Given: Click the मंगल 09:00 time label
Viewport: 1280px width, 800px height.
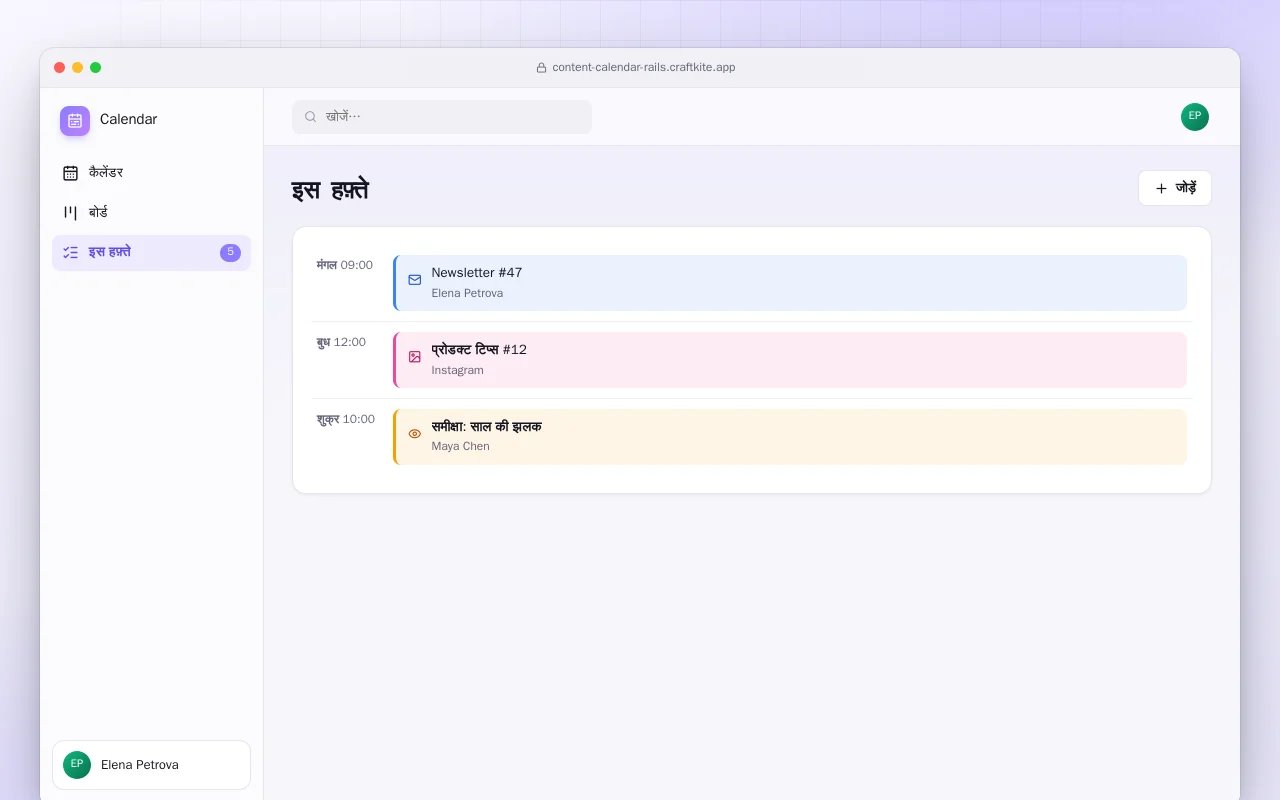Looking at the screenshot, I should (344, 266).
